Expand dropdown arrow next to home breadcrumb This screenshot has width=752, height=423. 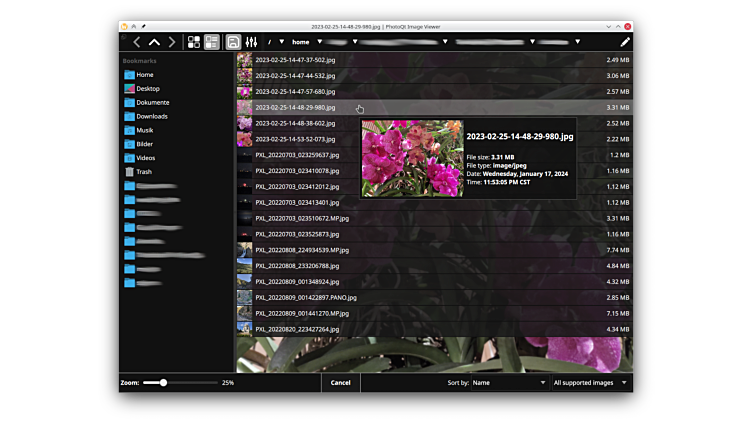tap(320, 42)
